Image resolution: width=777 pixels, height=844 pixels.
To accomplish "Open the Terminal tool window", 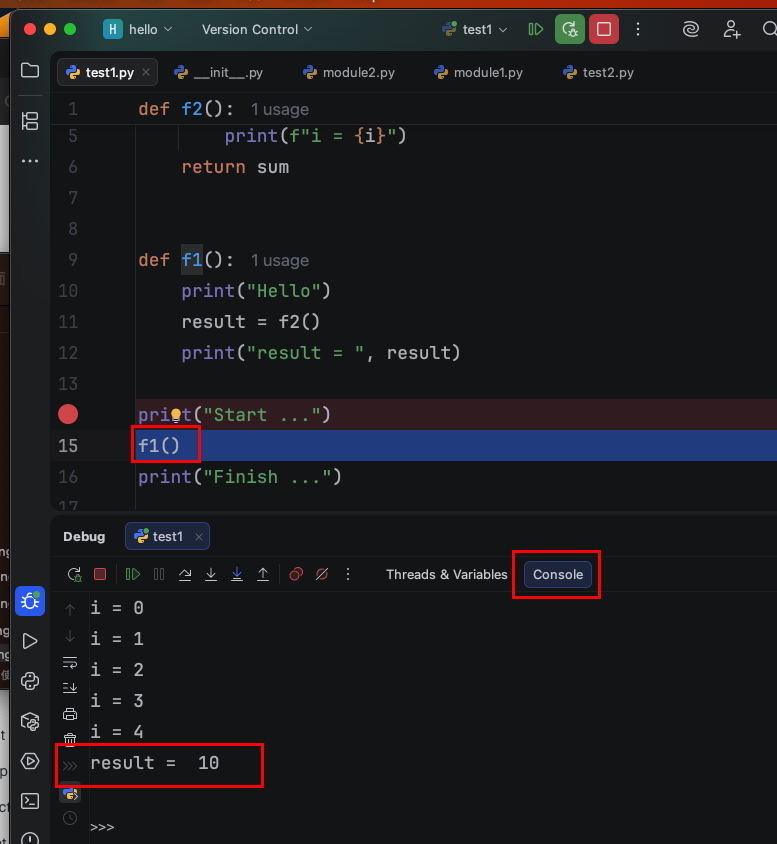I will (30, 801).
